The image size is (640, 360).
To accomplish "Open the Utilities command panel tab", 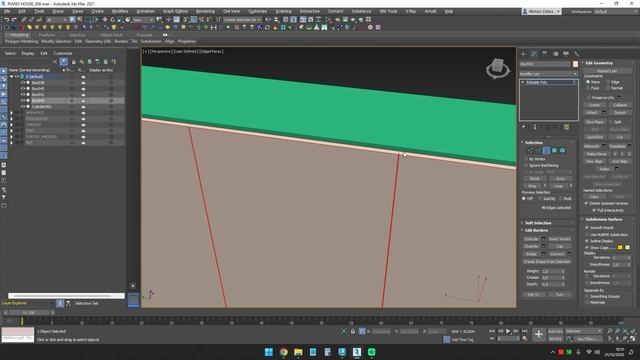I will [576, 54].
